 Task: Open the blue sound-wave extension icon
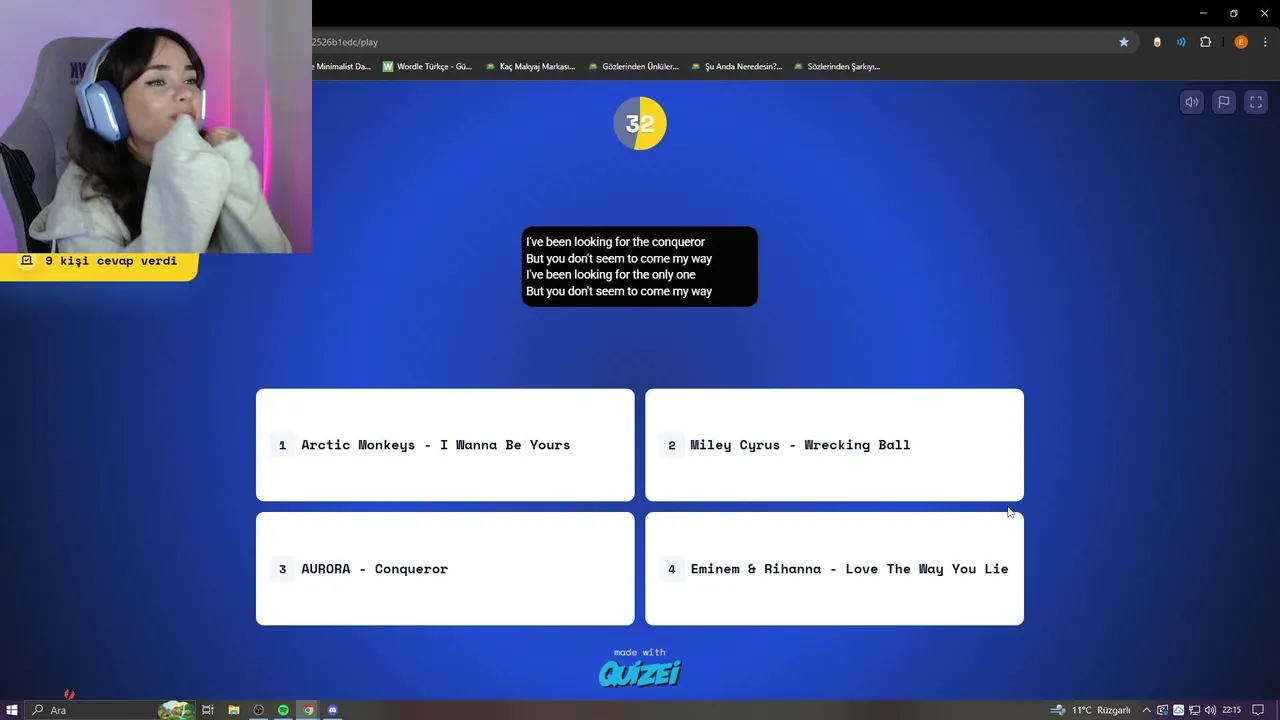[x=1181, y=42]
